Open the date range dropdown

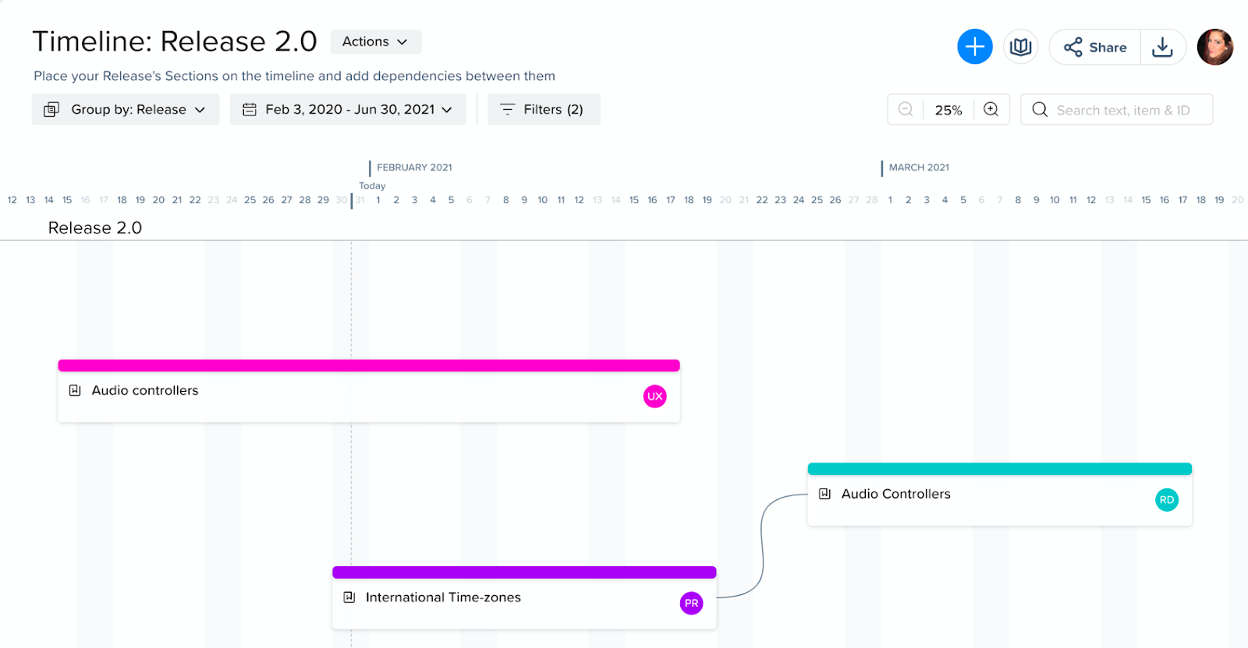348,110
